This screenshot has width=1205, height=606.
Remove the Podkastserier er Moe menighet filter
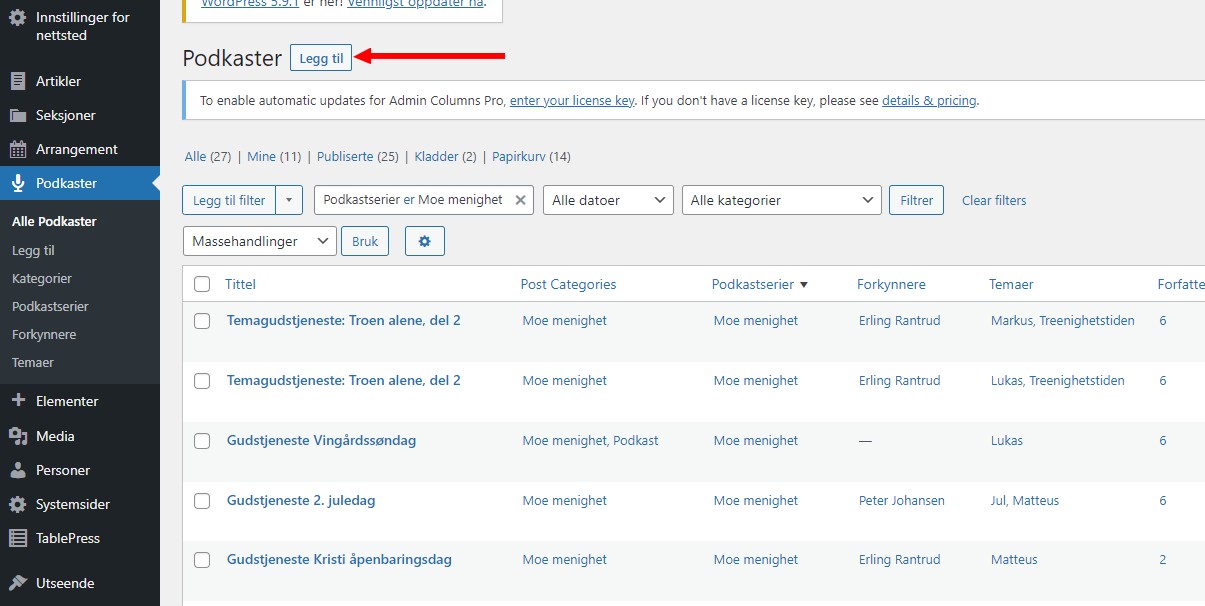pos(520,200)
